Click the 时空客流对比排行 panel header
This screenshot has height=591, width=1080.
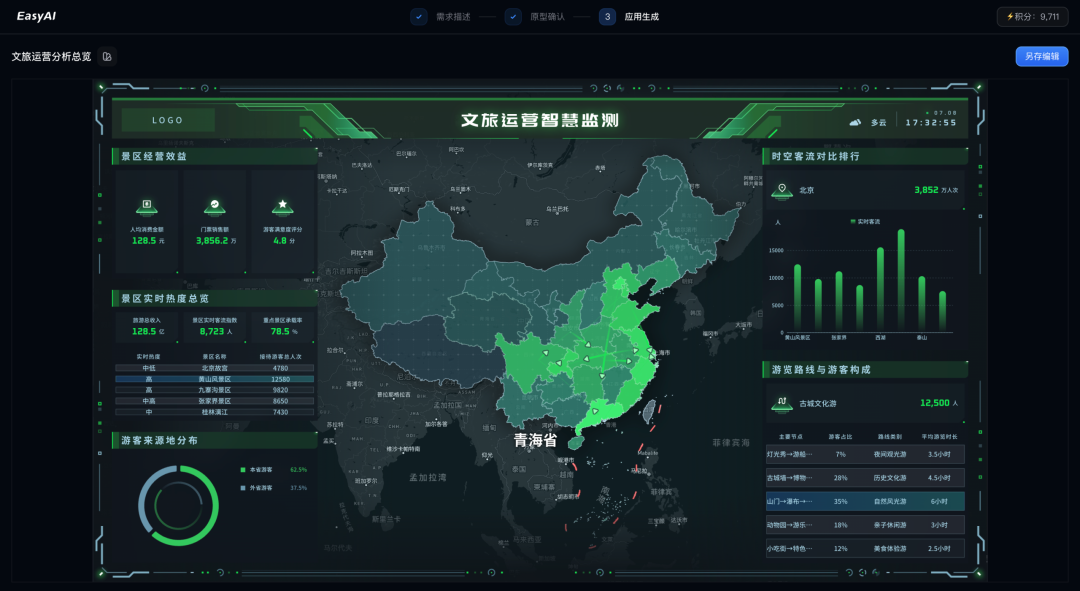click(865, 156)
